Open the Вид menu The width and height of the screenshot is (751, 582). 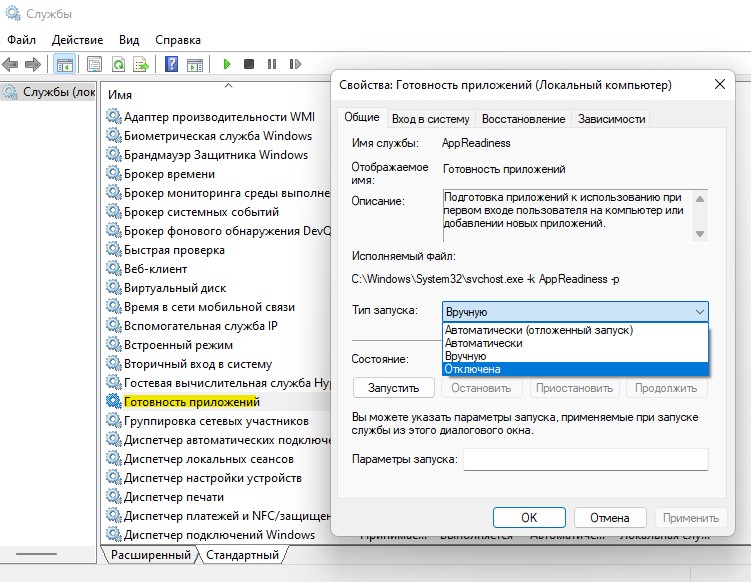click(x=129, y=40)
